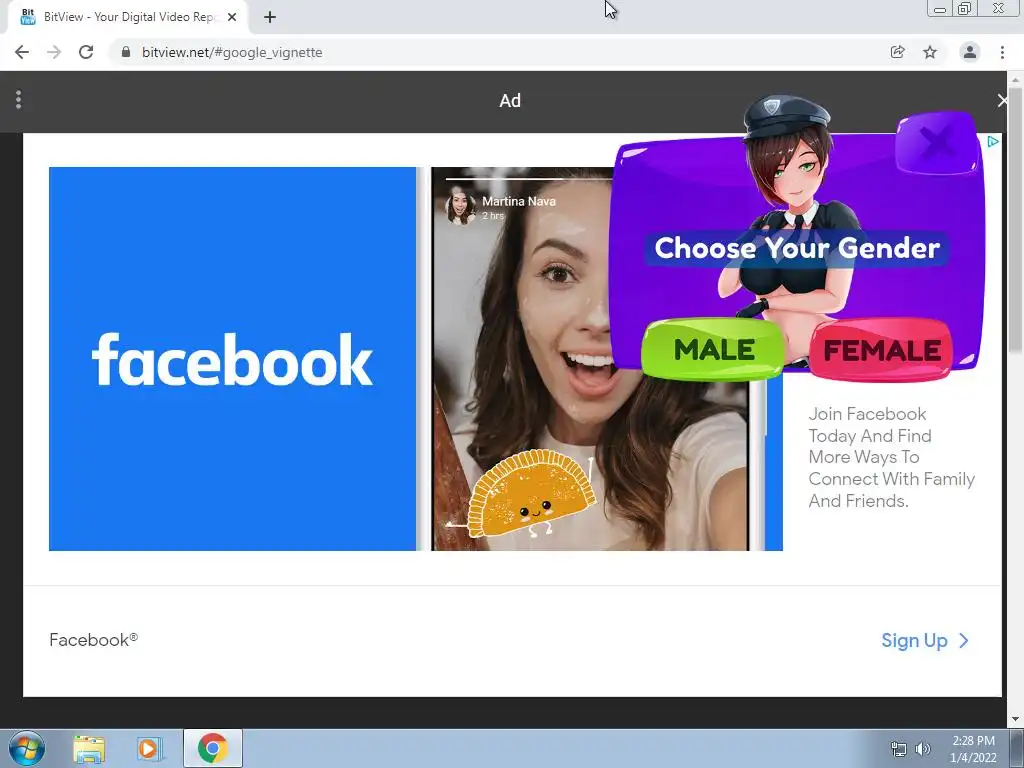Open the Chrome profile menu
This screenshot has width=1024, height=768.
pos(970,52)
